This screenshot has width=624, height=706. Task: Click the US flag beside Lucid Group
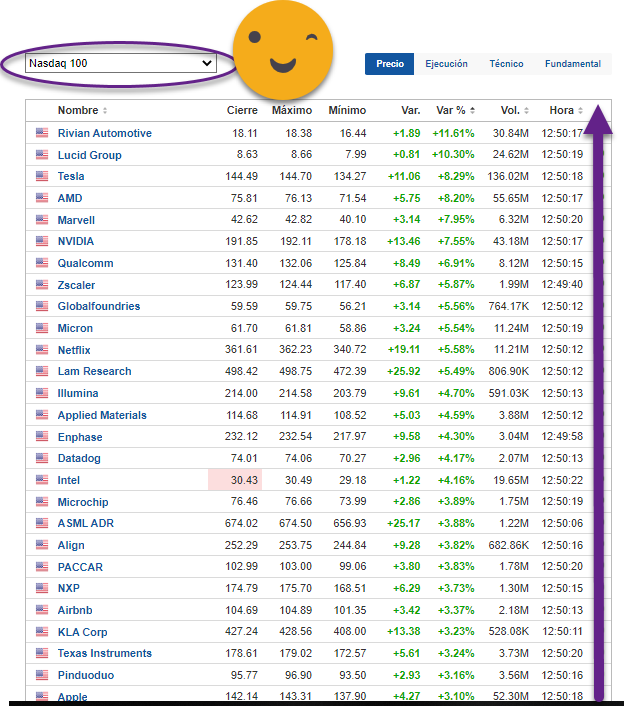[x=42, y=154]
